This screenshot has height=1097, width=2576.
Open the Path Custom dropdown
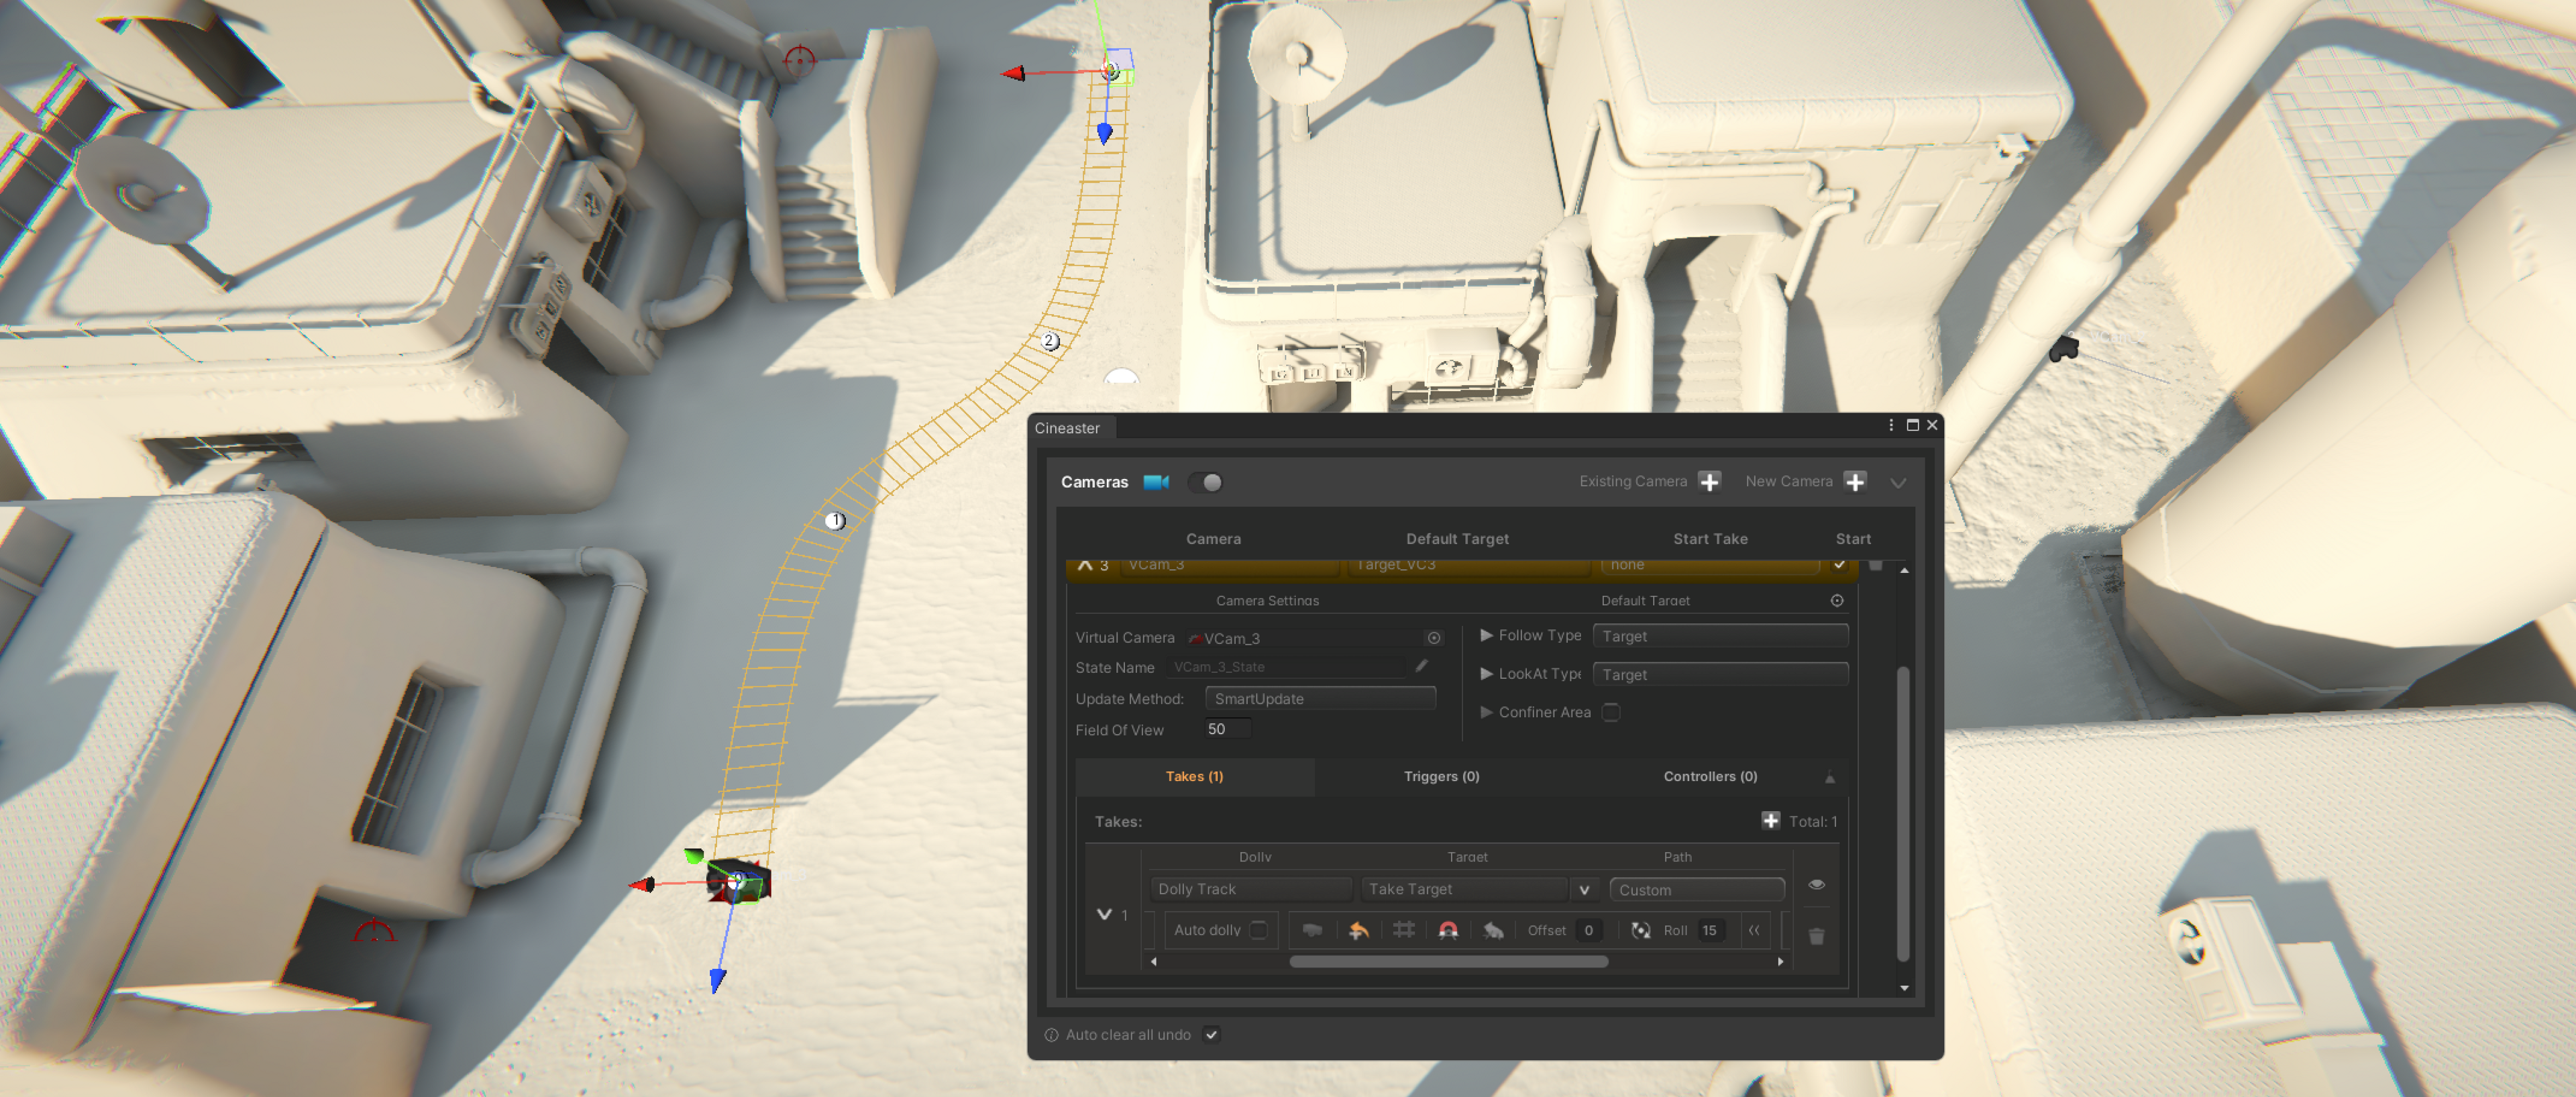(1696, 889)
